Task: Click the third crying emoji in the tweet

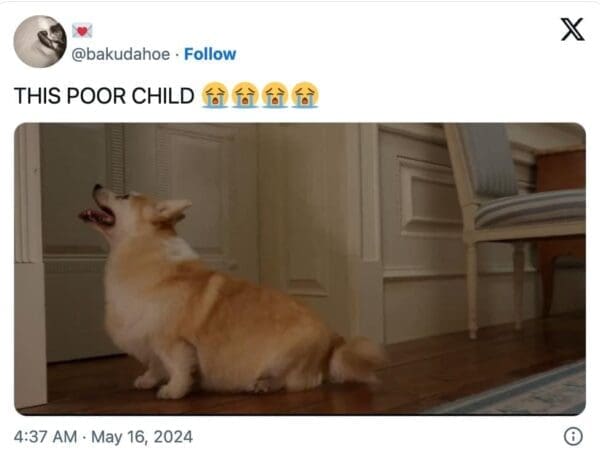Action: 275,95
